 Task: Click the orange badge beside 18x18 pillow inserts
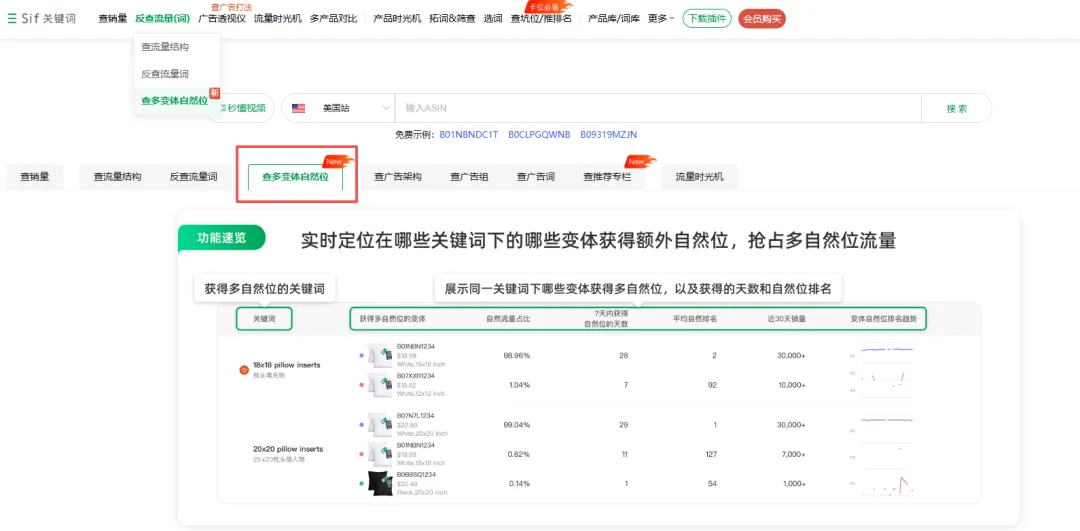tap(244, 370)
